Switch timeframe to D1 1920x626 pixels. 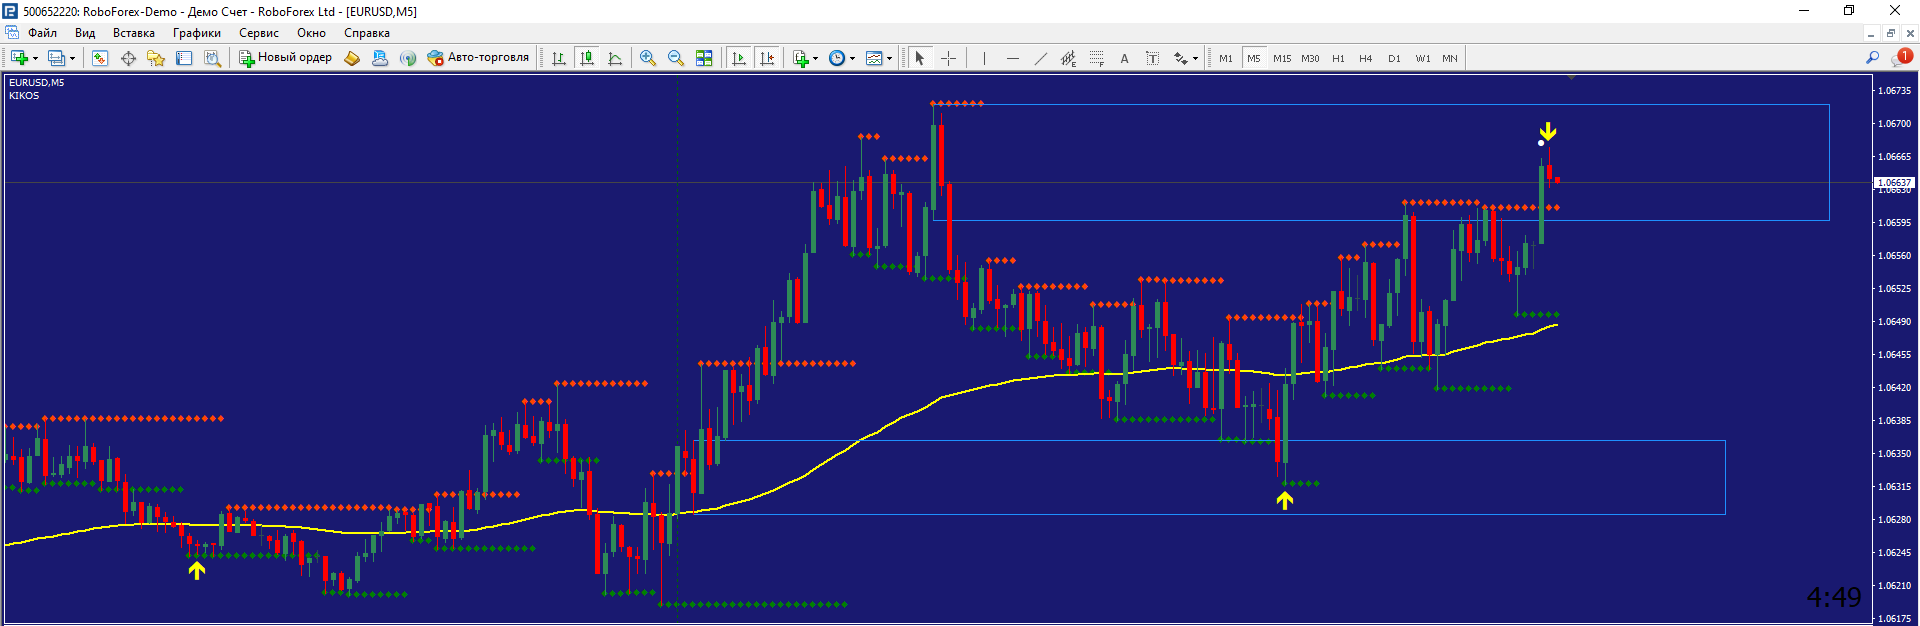pyautogui.click(x=1394, y=58)
